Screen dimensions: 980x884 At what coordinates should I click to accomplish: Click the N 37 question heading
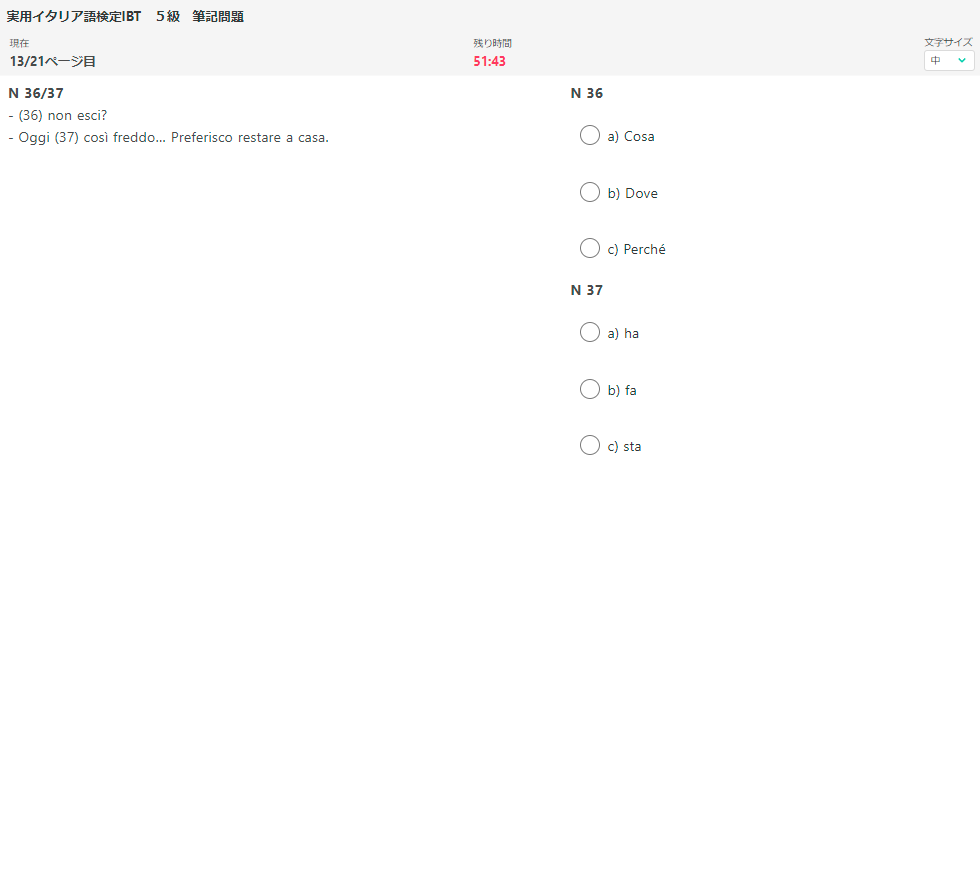(x=586, y=290)
